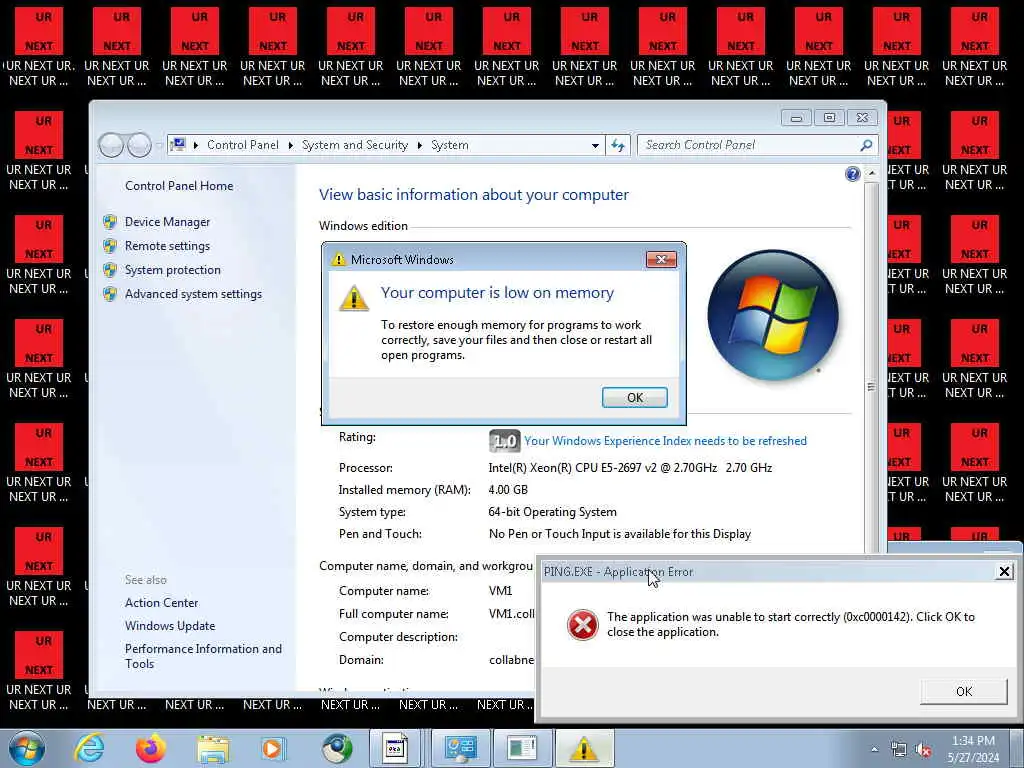Click shield icon beside Remote settings
Viewport: 1024px width, 768px height.
click(x=110, y=246)
